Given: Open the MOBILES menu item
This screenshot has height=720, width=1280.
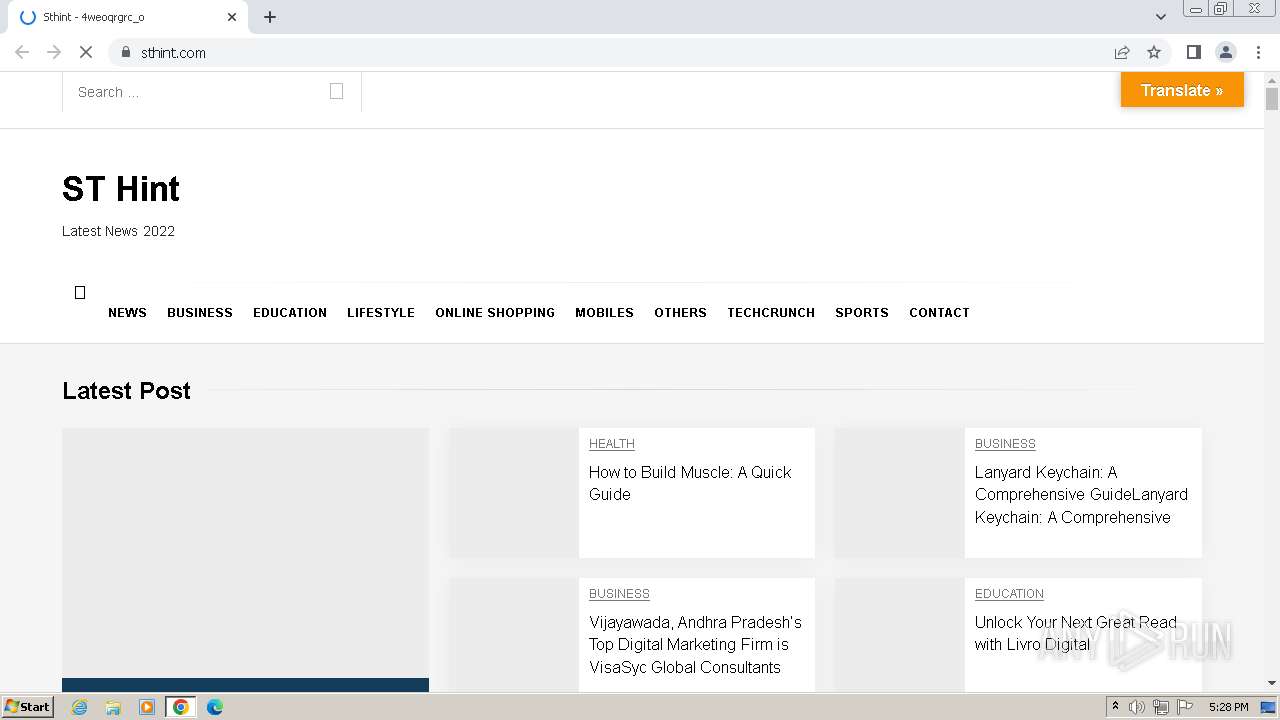Looking at the screenshot, I should click(604, 313).
